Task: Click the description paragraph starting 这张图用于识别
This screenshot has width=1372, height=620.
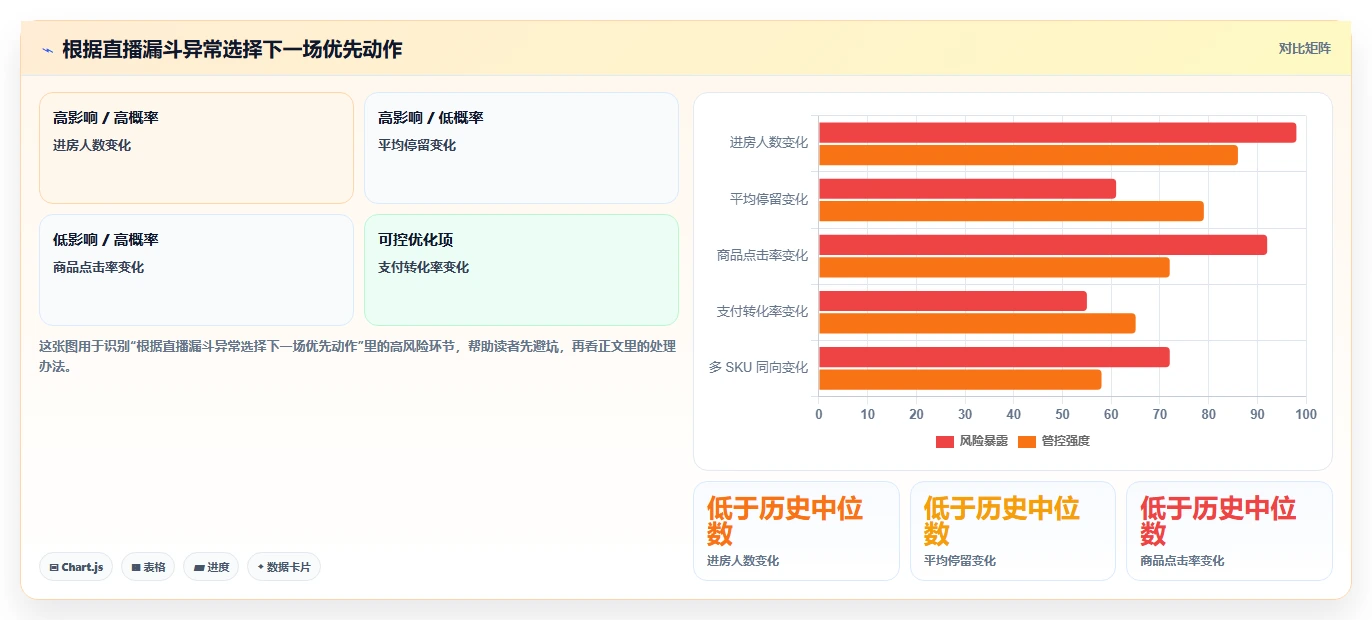Action: [x=357, y=356]
